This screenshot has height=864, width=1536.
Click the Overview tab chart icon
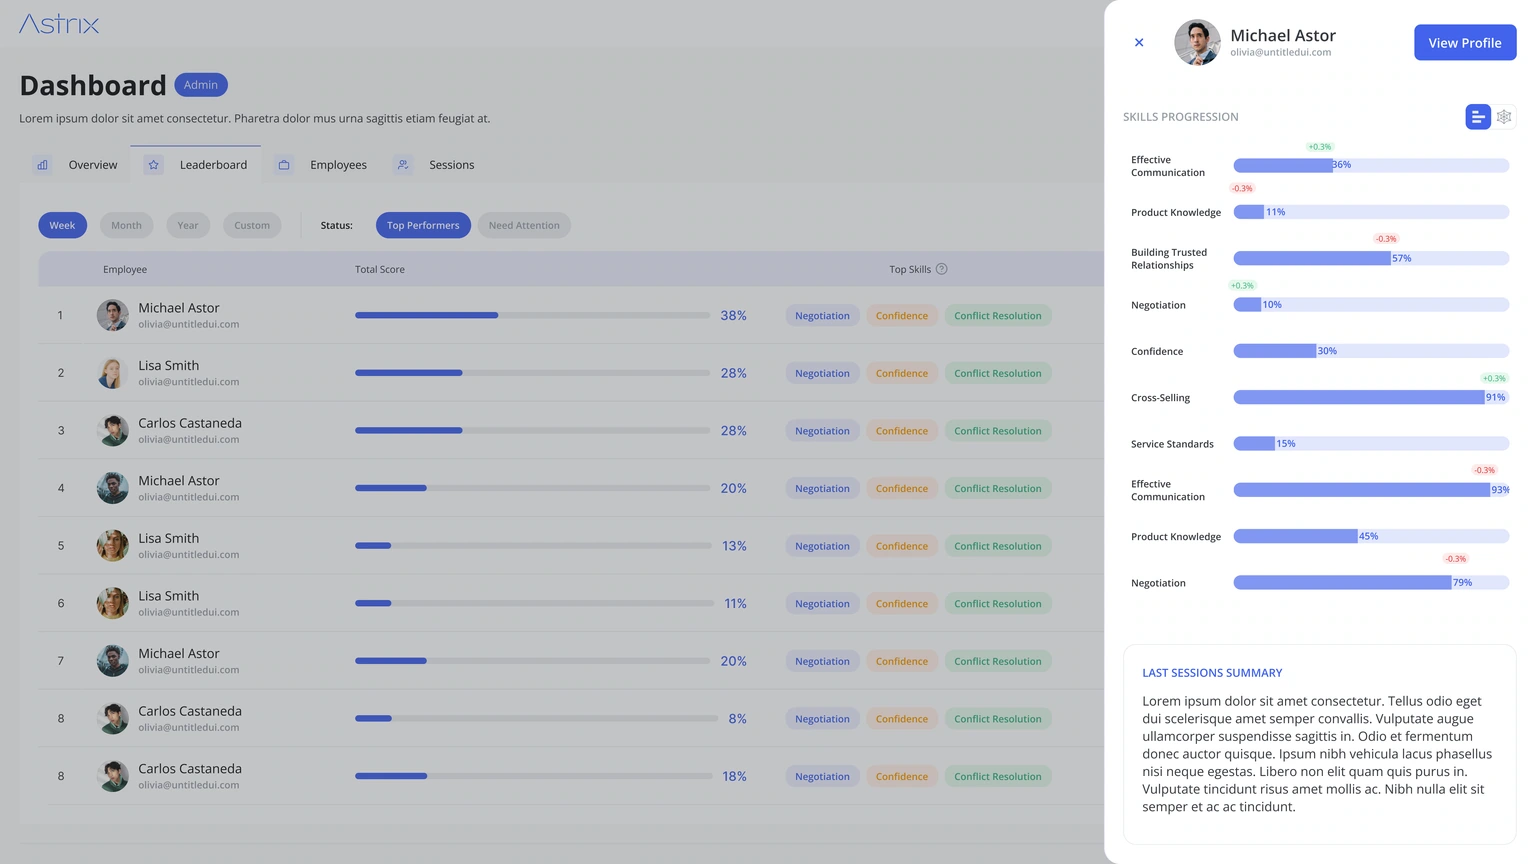(42, 165)
